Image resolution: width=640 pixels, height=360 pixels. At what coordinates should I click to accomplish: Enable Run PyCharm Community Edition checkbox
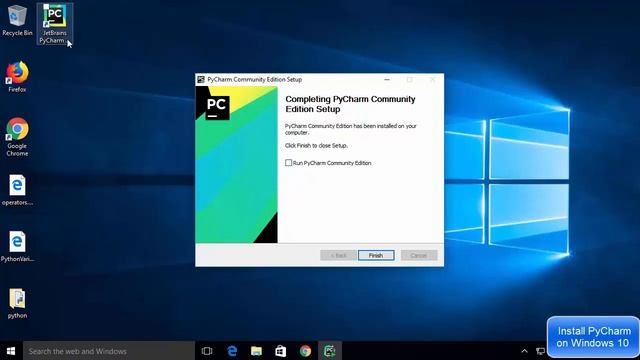coord(289,163)
